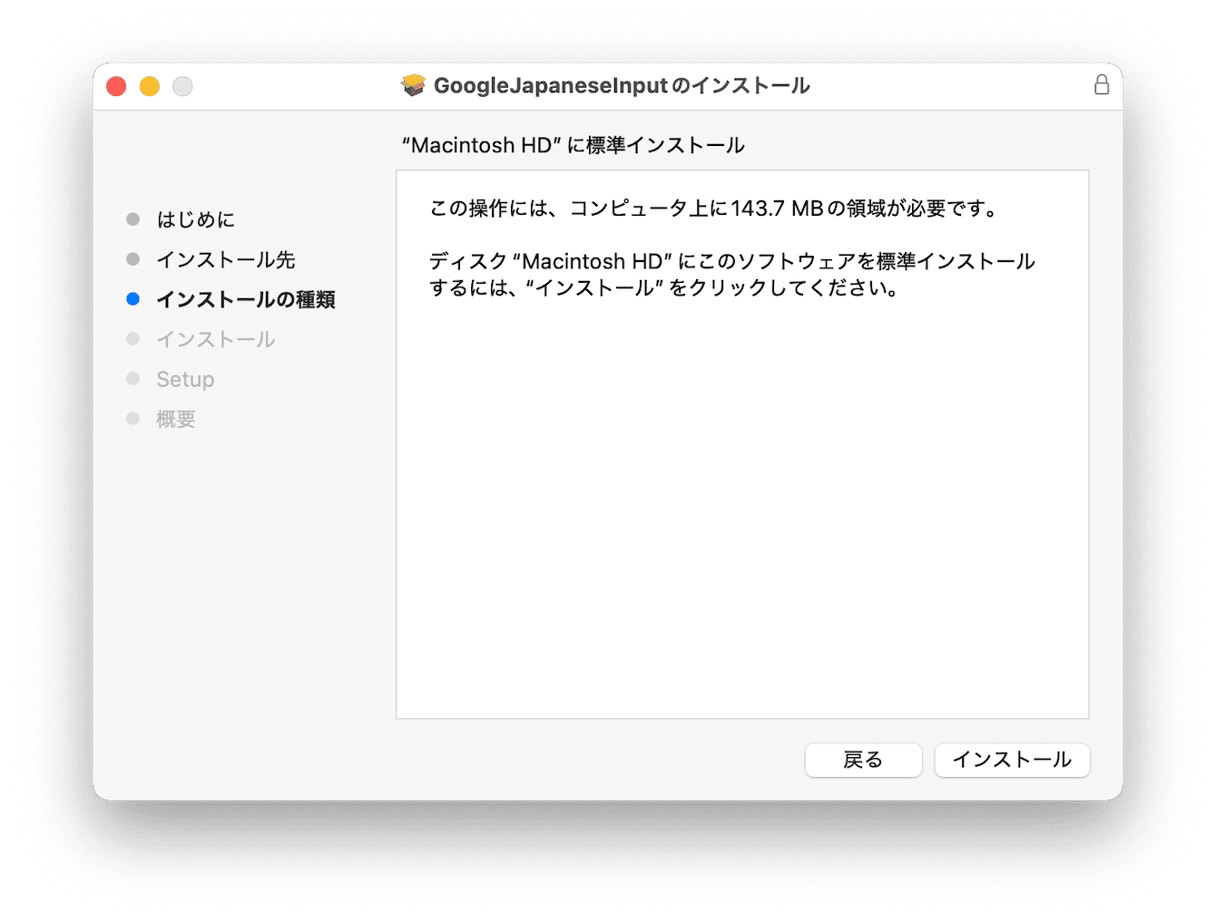The image size is (1216, 923).
Task: Click the dimmed dot beside 概要
Action: 133,418
